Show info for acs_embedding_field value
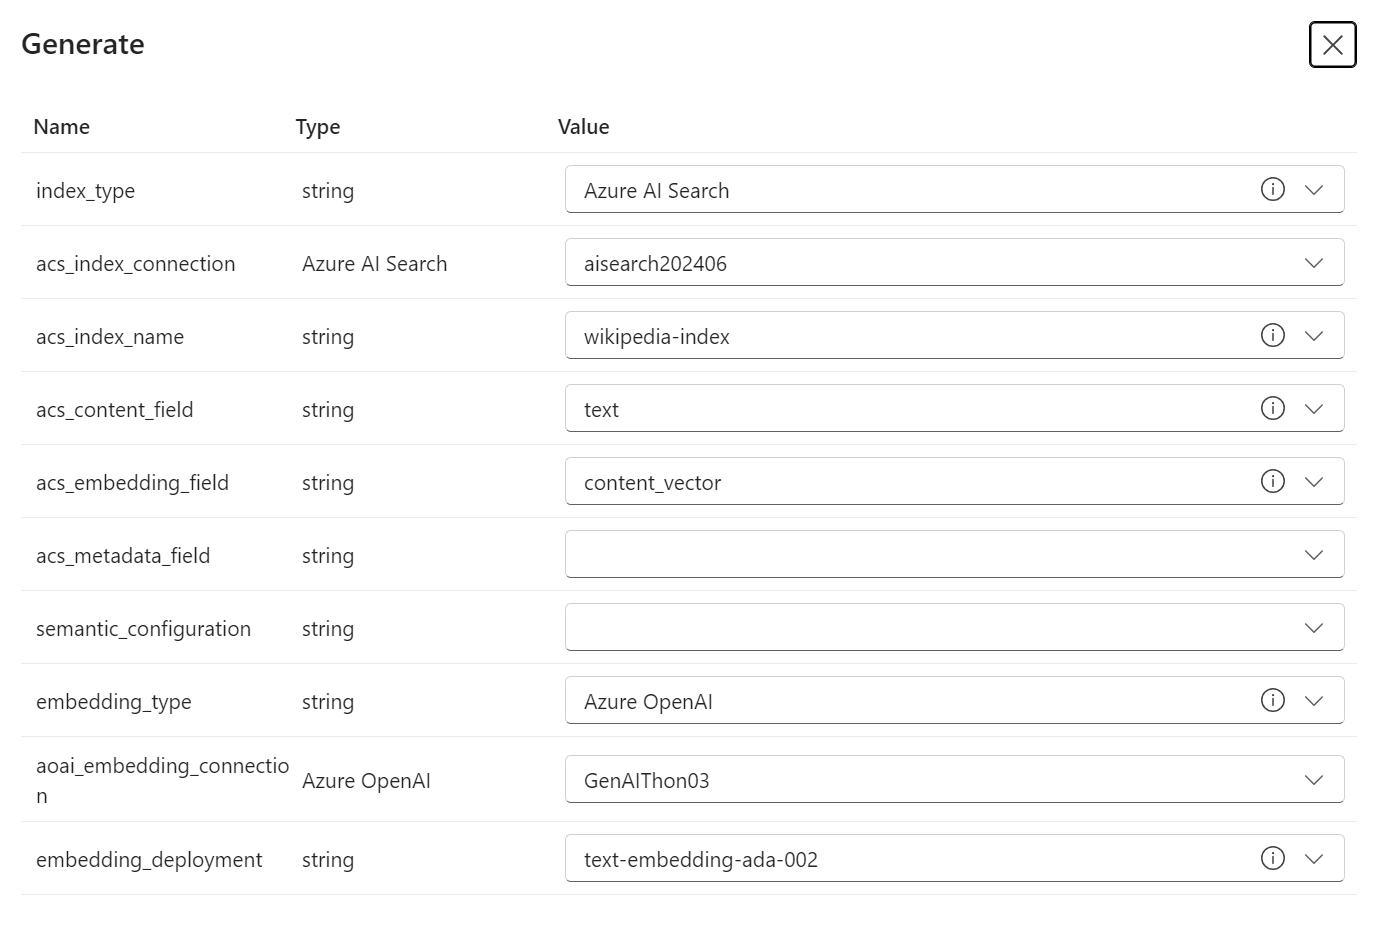 click(x=1272, y=481)
